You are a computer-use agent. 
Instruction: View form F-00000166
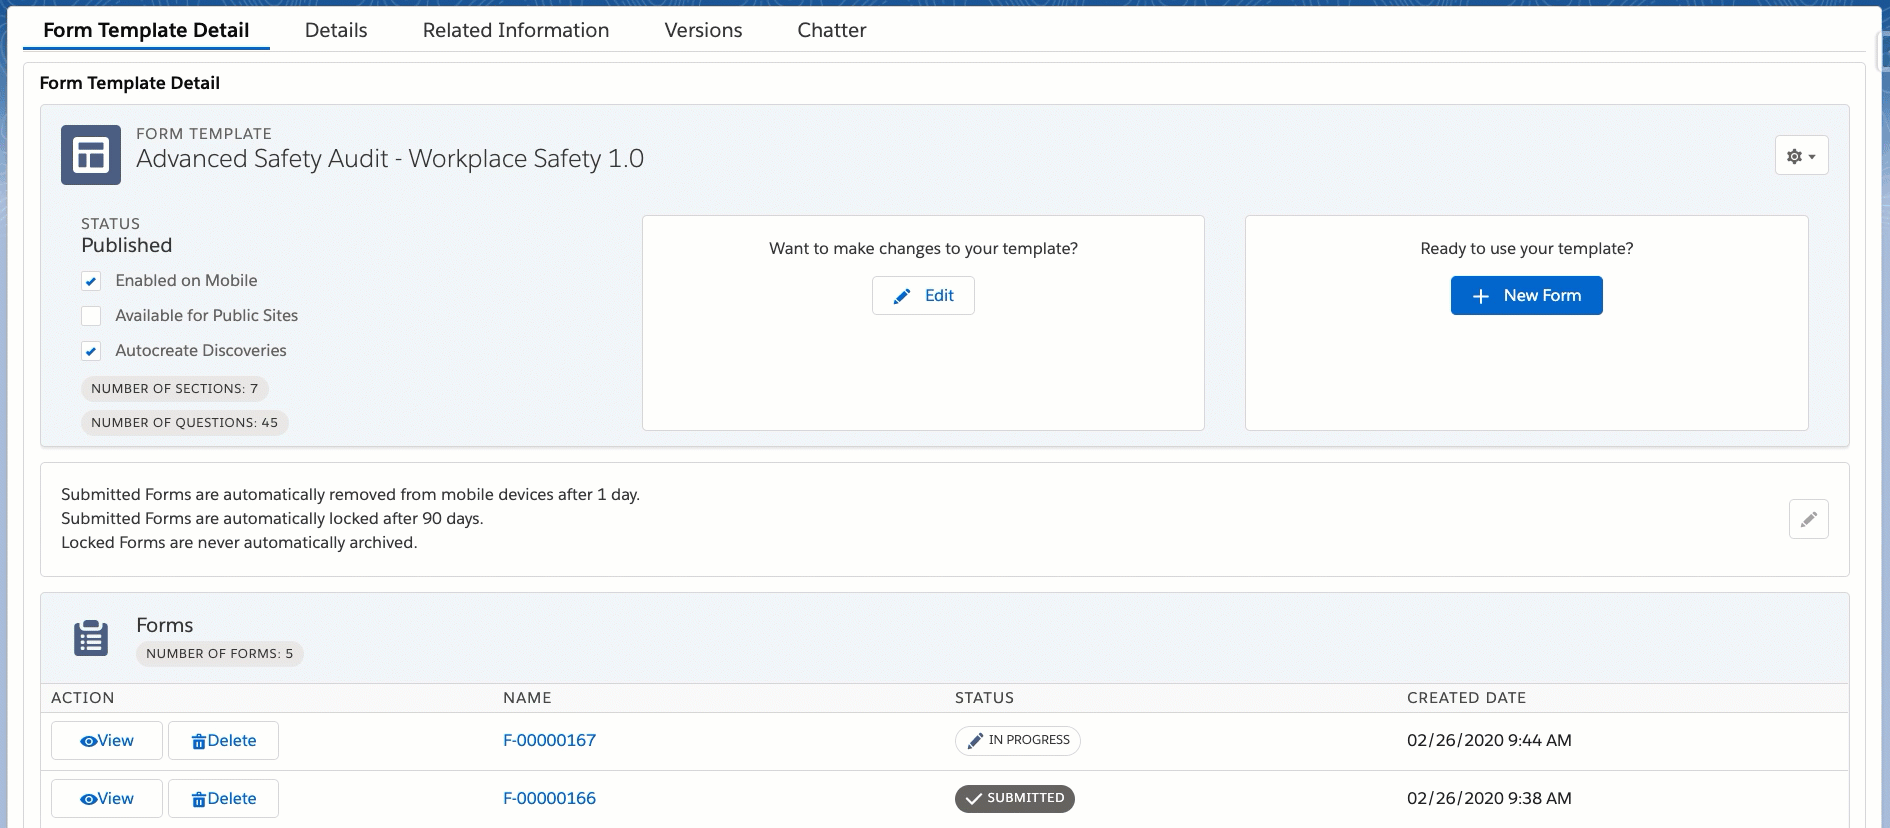click(107, 799)
